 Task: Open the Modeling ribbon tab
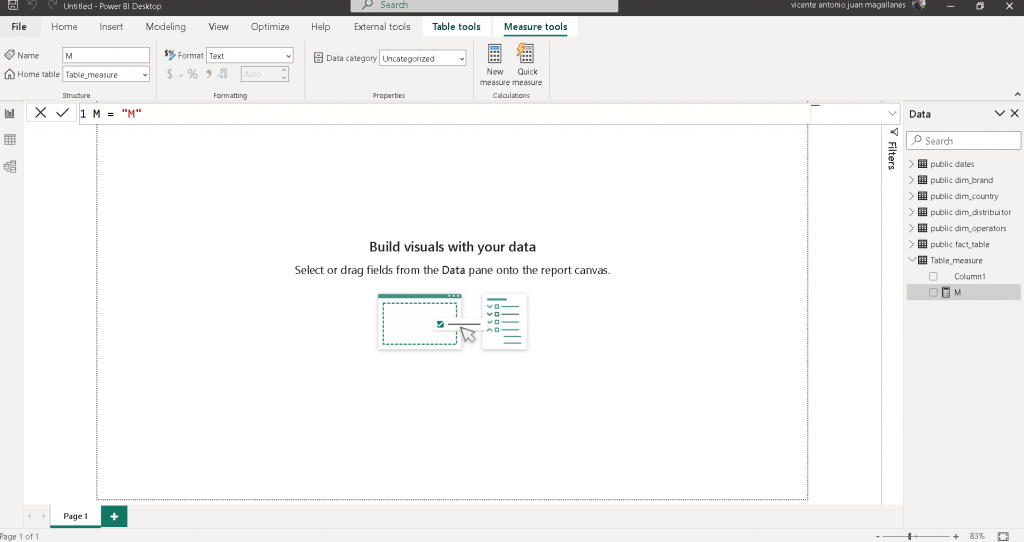(165, 27)
